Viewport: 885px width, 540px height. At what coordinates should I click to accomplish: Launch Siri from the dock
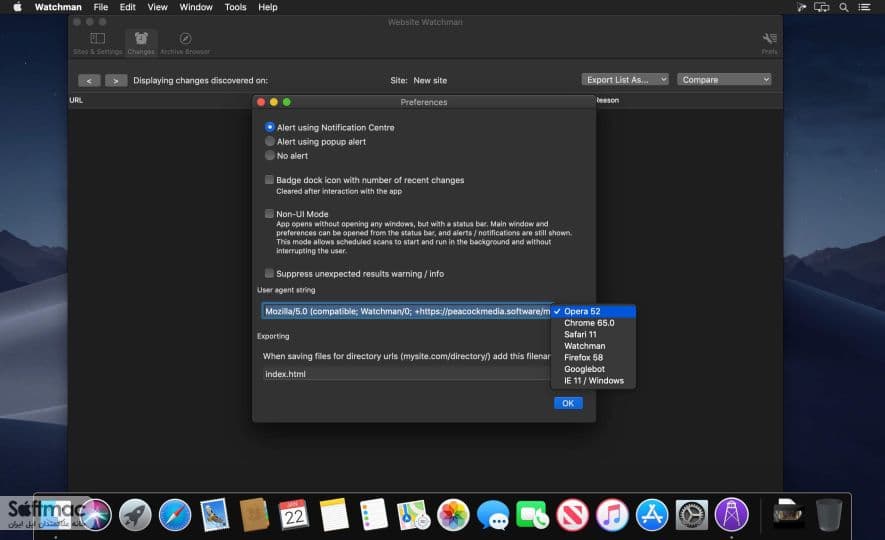[95, 515]
